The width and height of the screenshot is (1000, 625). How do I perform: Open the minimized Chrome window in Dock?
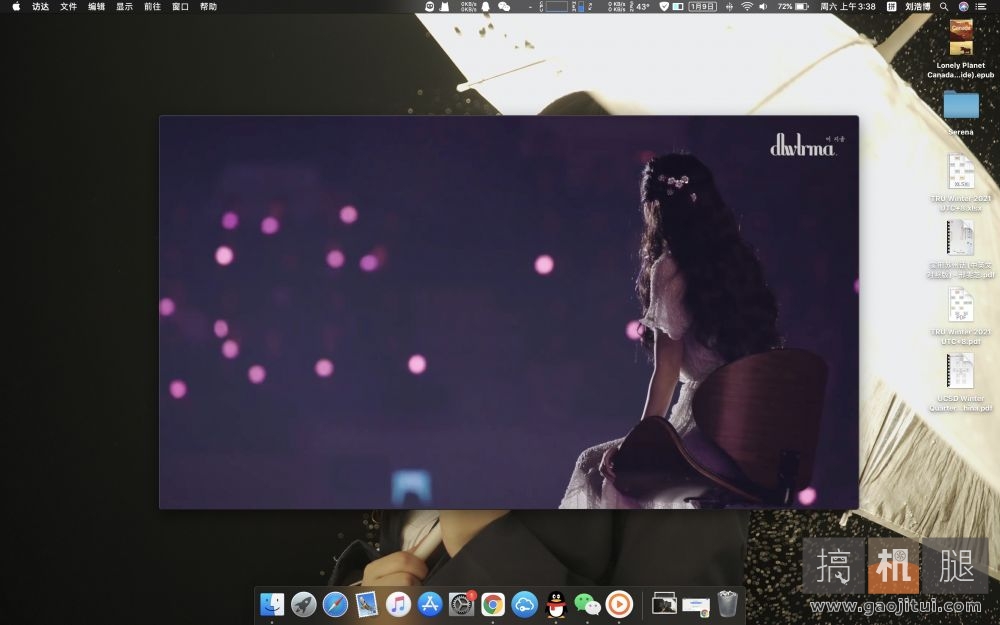696,605
